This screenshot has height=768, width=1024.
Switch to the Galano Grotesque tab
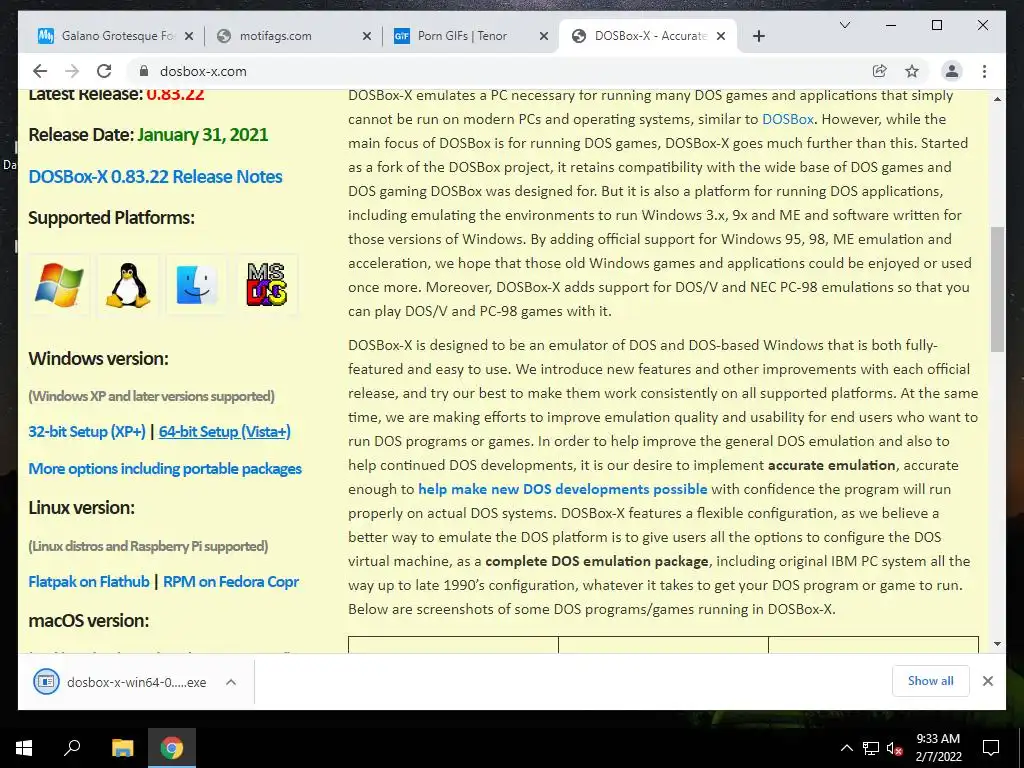116,36
